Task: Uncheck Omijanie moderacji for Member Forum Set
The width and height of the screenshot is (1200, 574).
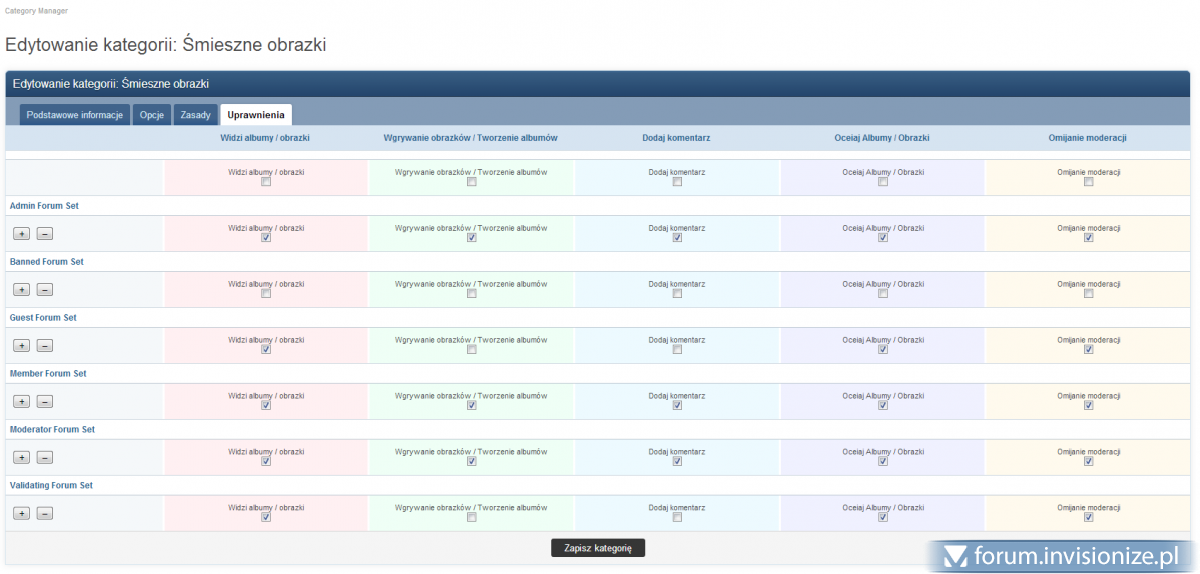Action: click(x=1089, y=406)
